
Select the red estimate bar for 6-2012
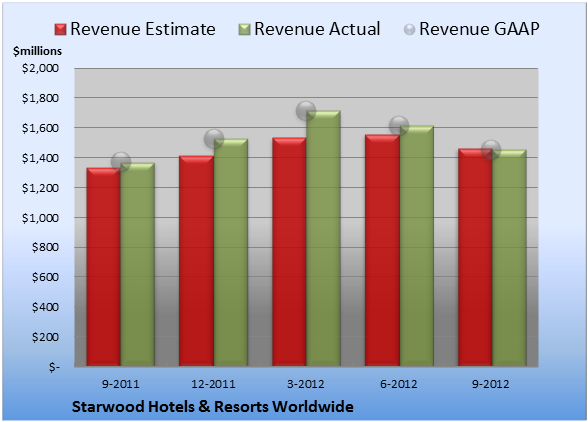[382, 250]
